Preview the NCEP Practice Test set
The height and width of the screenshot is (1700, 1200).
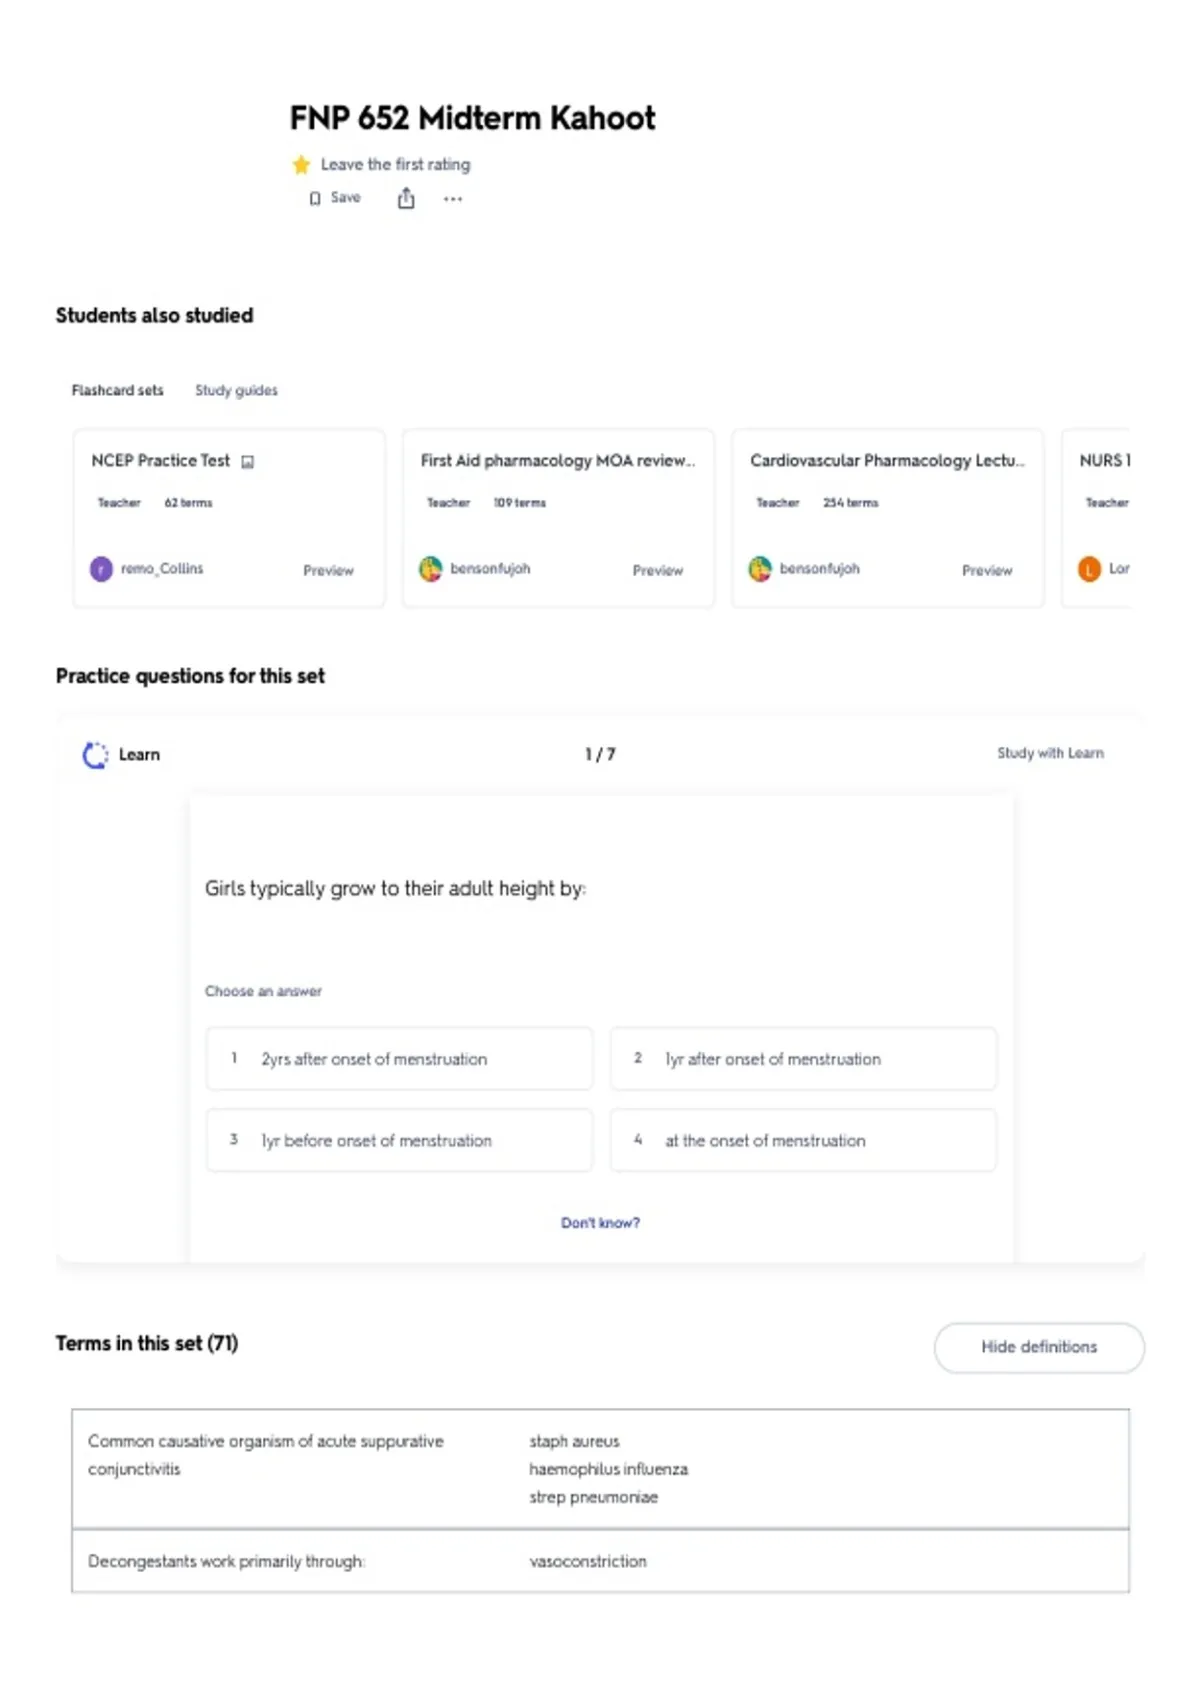(x=328, y=570)
